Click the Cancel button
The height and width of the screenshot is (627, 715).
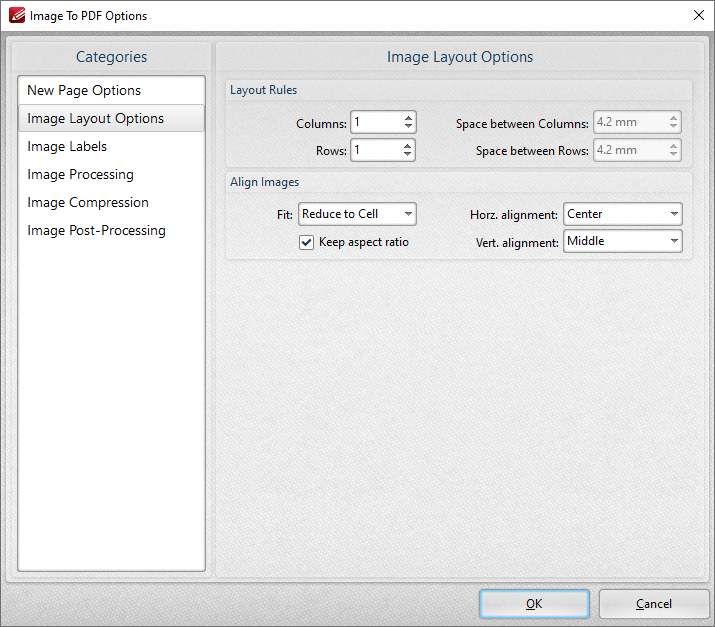click(x=653, y=604)
